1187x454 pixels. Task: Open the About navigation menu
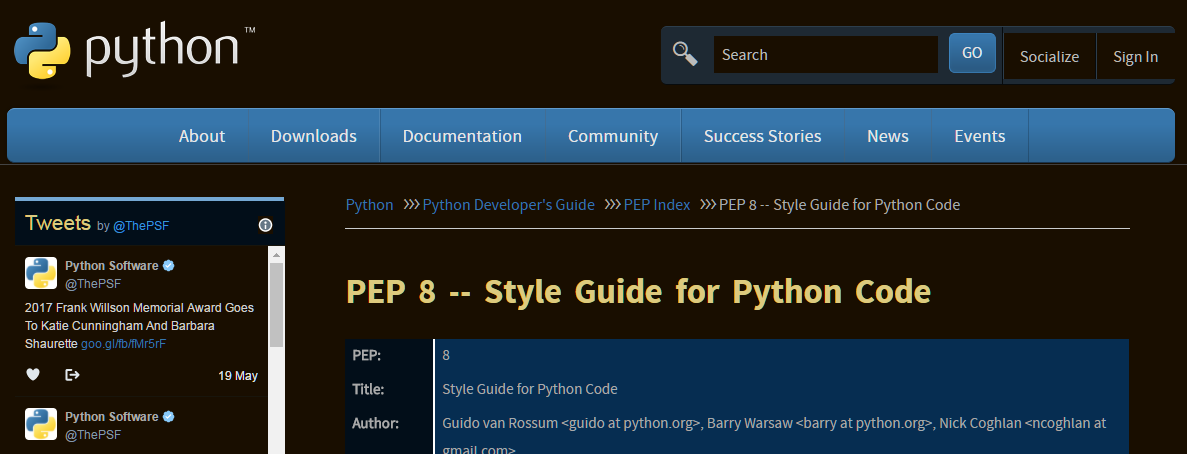point(202,136)
